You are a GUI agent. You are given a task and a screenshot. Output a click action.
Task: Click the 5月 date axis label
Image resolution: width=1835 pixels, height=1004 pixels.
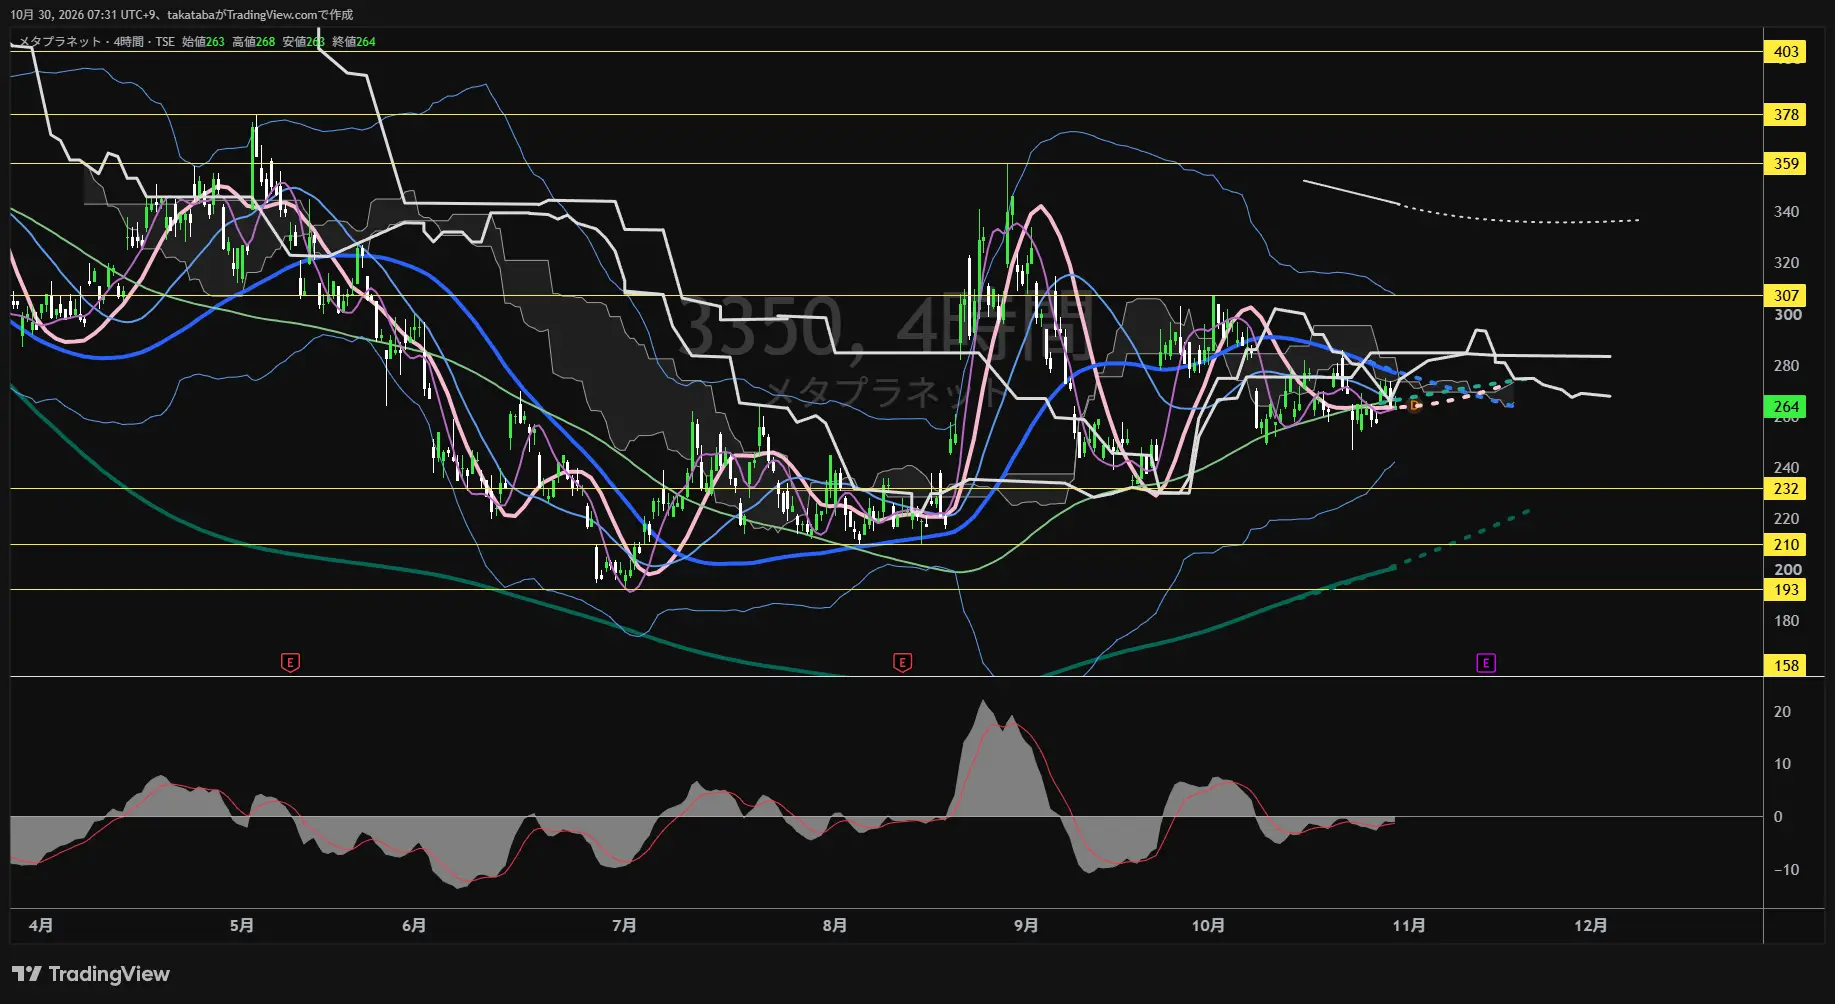click(x=241, y=926)
